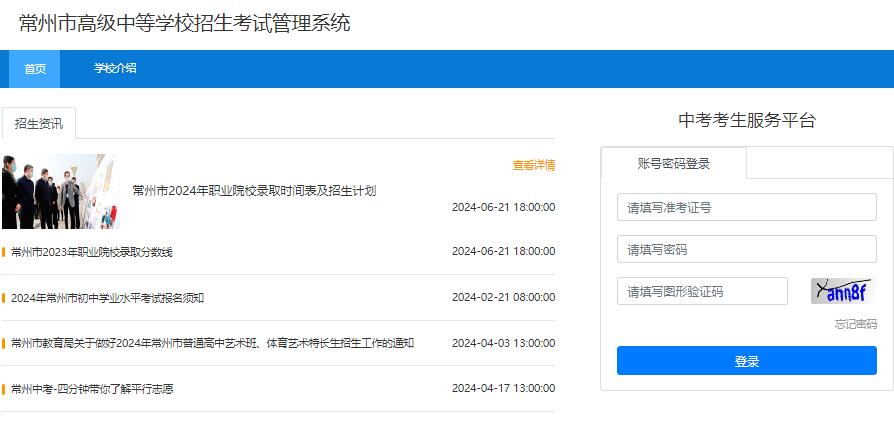The image size is (894, 431).
Task: Switch to the 账号密码登录 tab
Action: (x=673, y=163)
